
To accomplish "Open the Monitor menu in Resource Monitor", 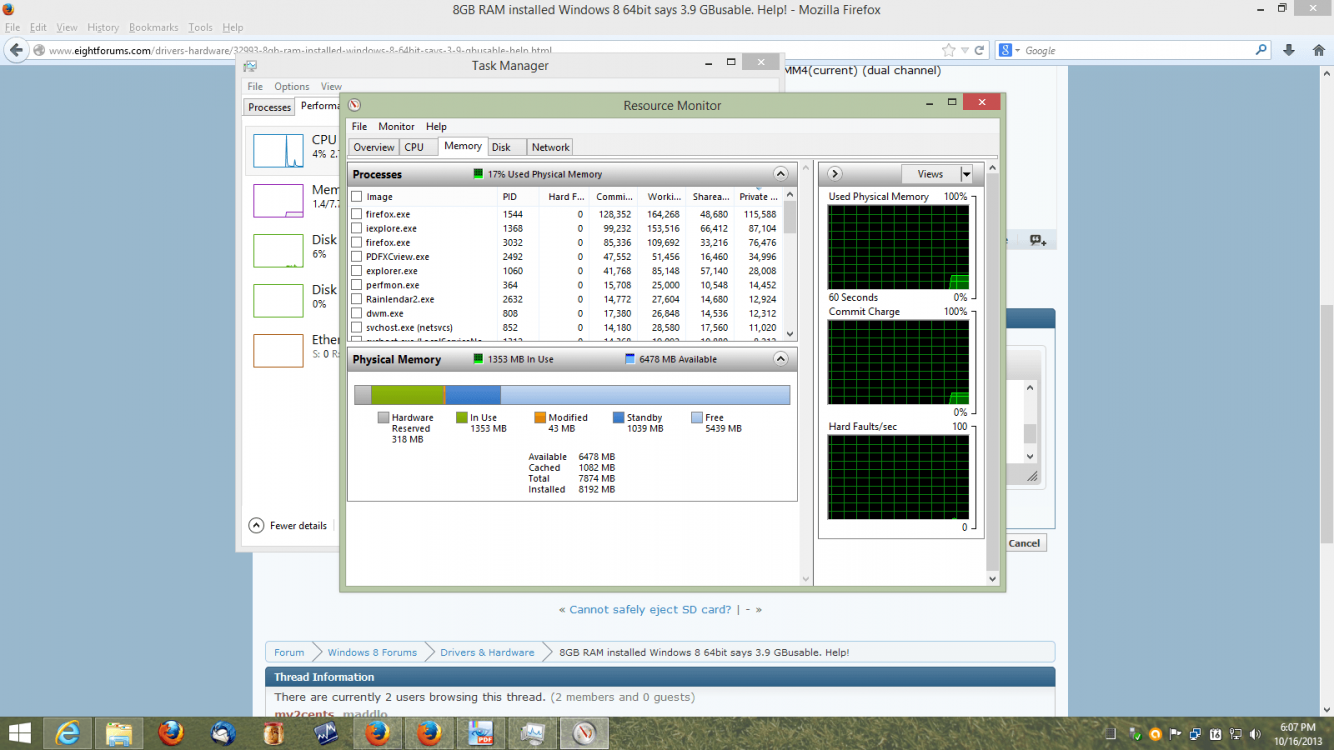I will tap(396, 127).
